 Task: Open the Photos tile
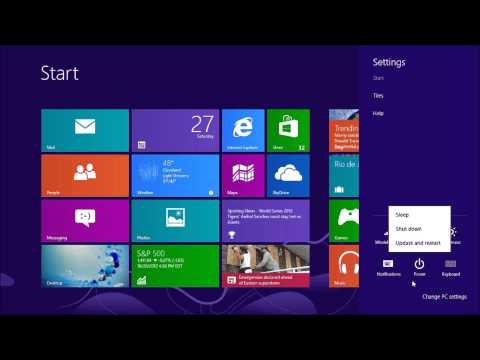pyautogui.click(x=175, y=221)
